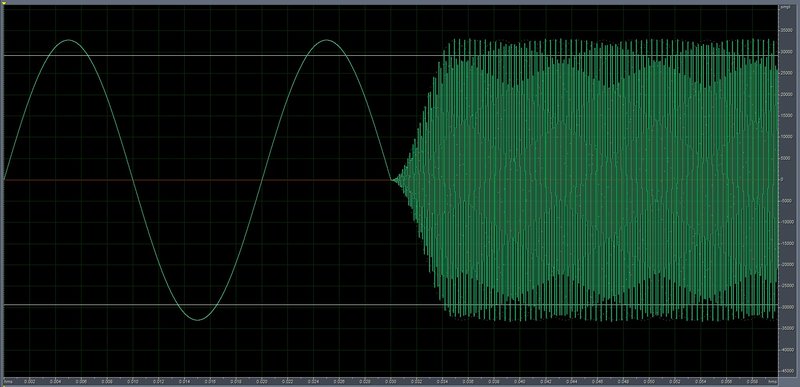Click the 30000 value on amplitude ruler
Viewport: 800px width, 387px height.
tap(787, 52)
